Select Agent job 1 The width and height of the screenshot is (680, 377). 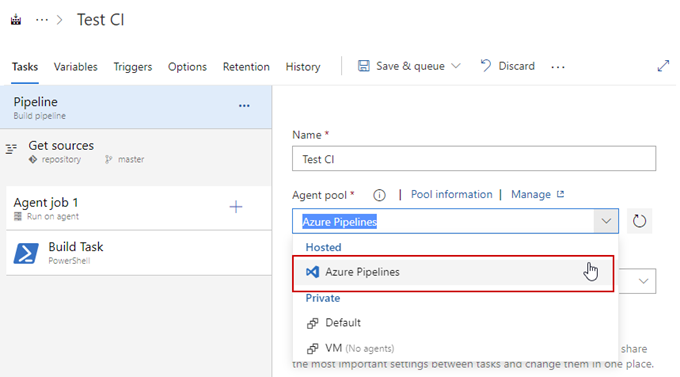139,208
